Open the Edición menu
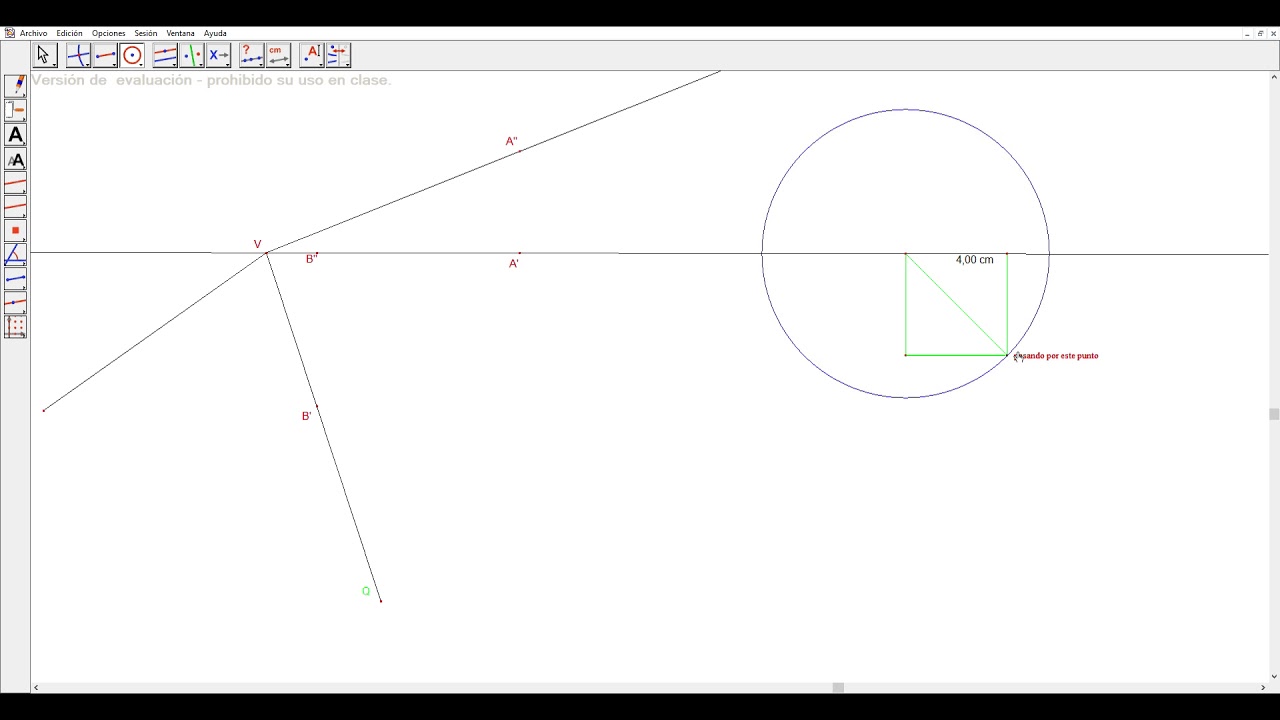Viewport: 1280px width, 720px height. (x=69, y=33)
